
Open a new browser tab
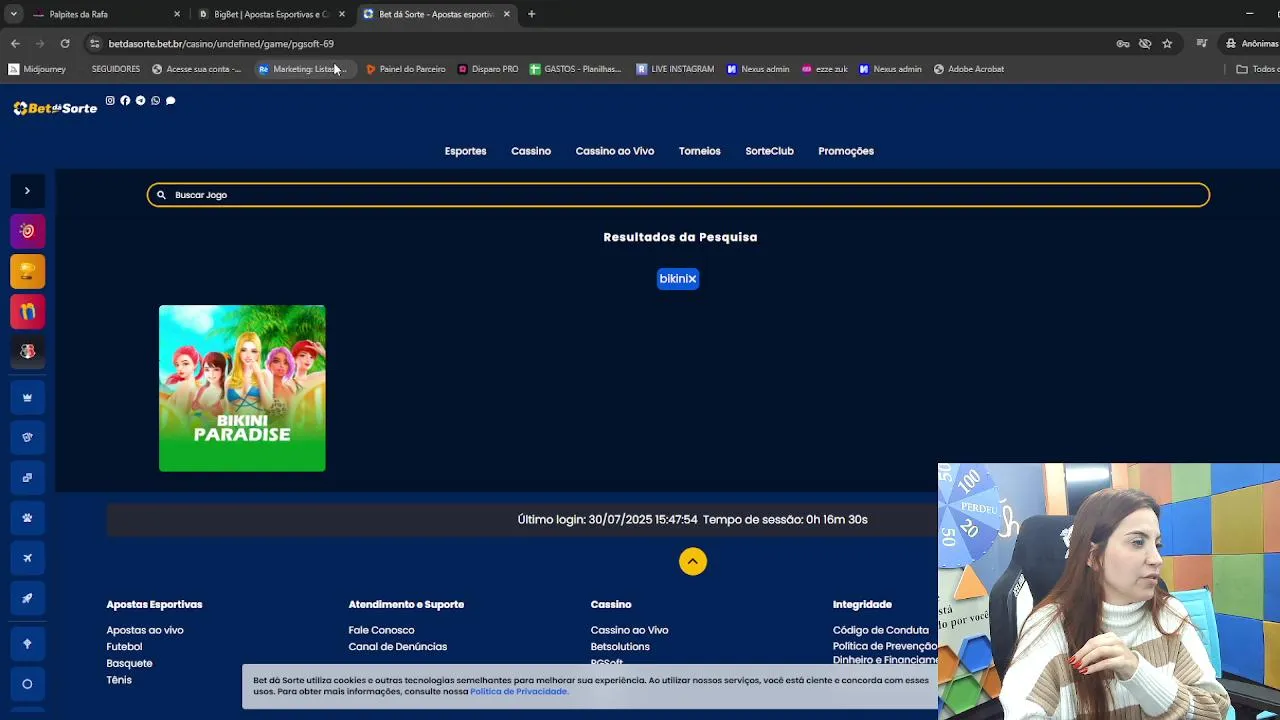coord(532,14)
